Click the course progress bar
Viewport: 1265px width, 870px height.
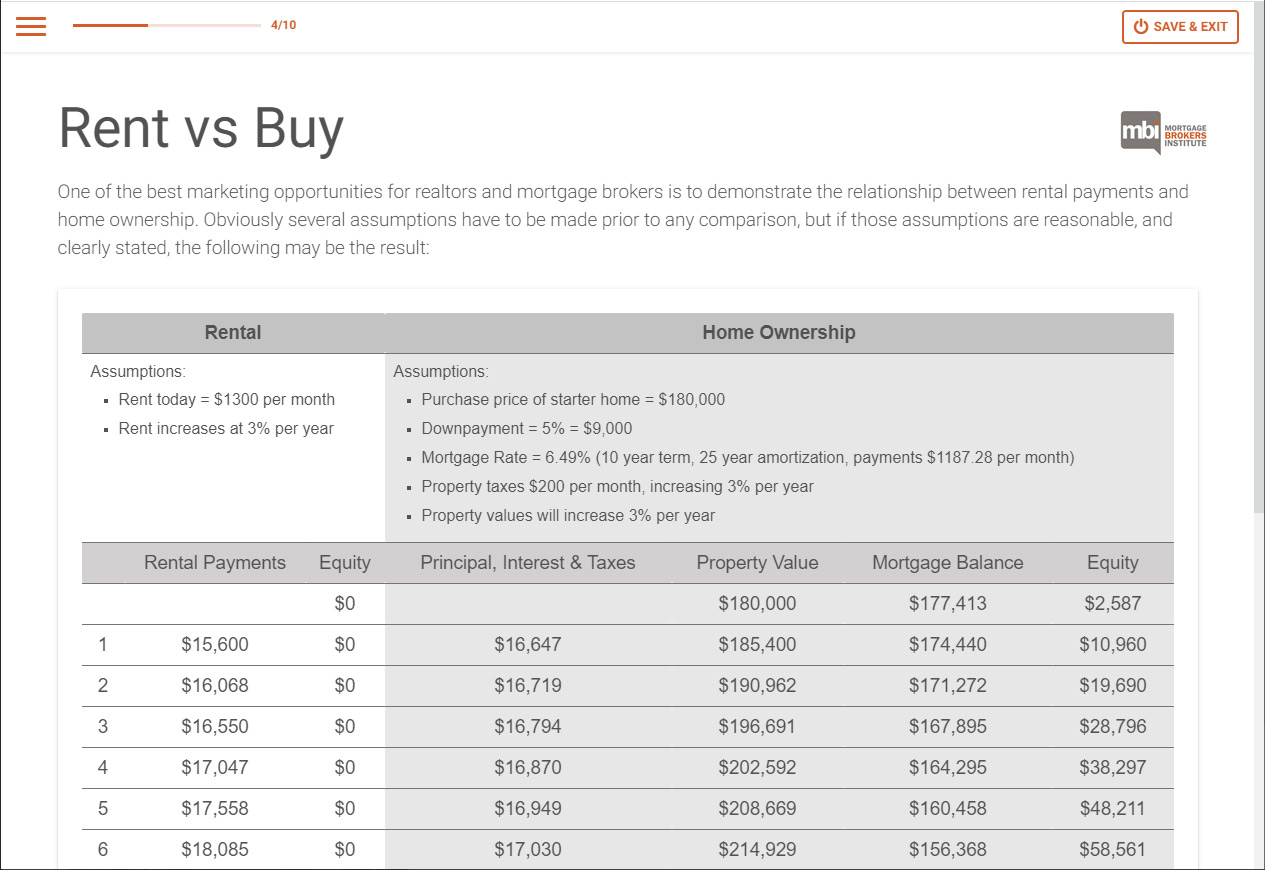pos(166,25)
